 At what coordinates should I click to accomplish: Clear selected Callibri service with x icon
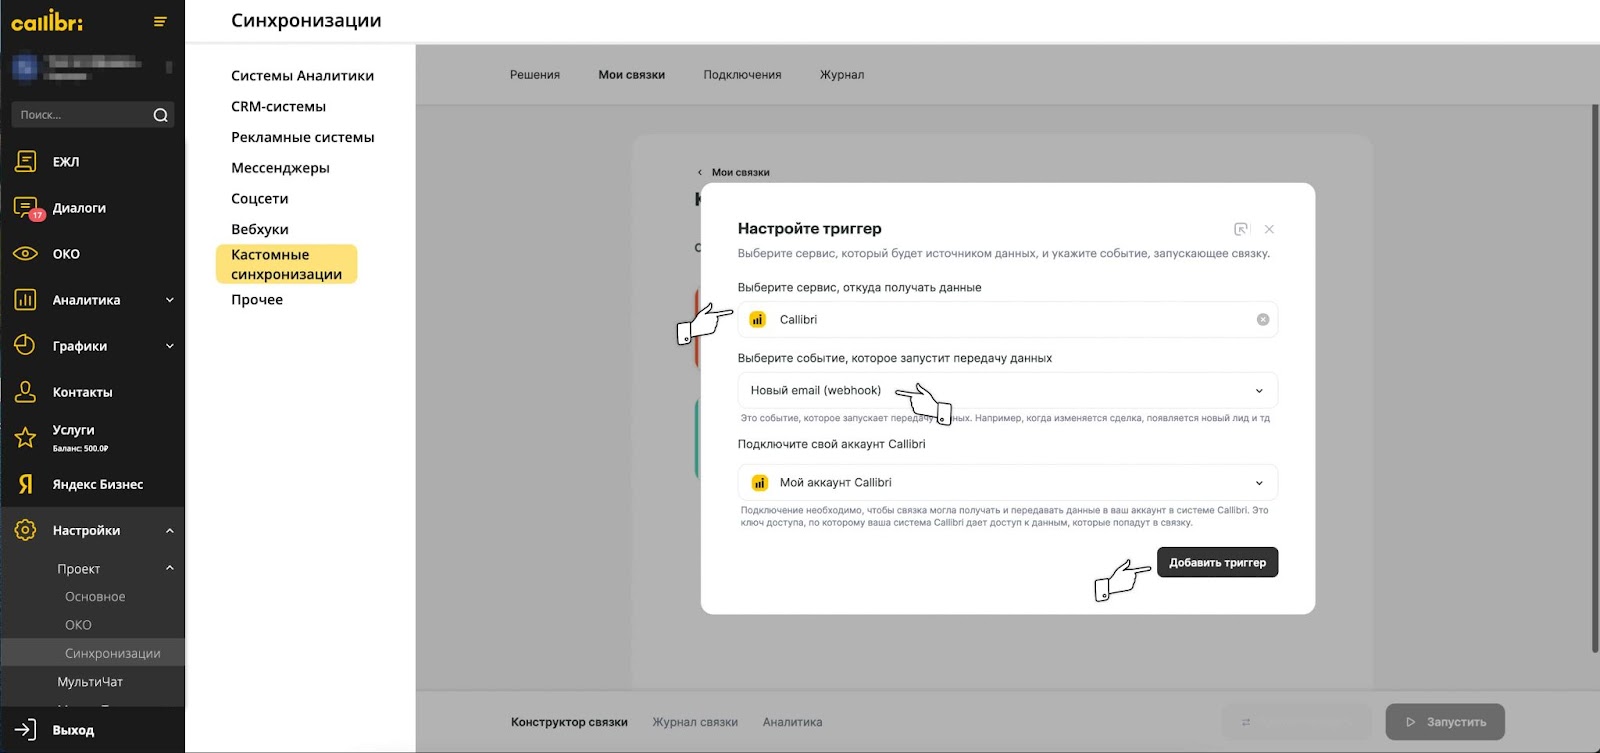coord(1263,319)
